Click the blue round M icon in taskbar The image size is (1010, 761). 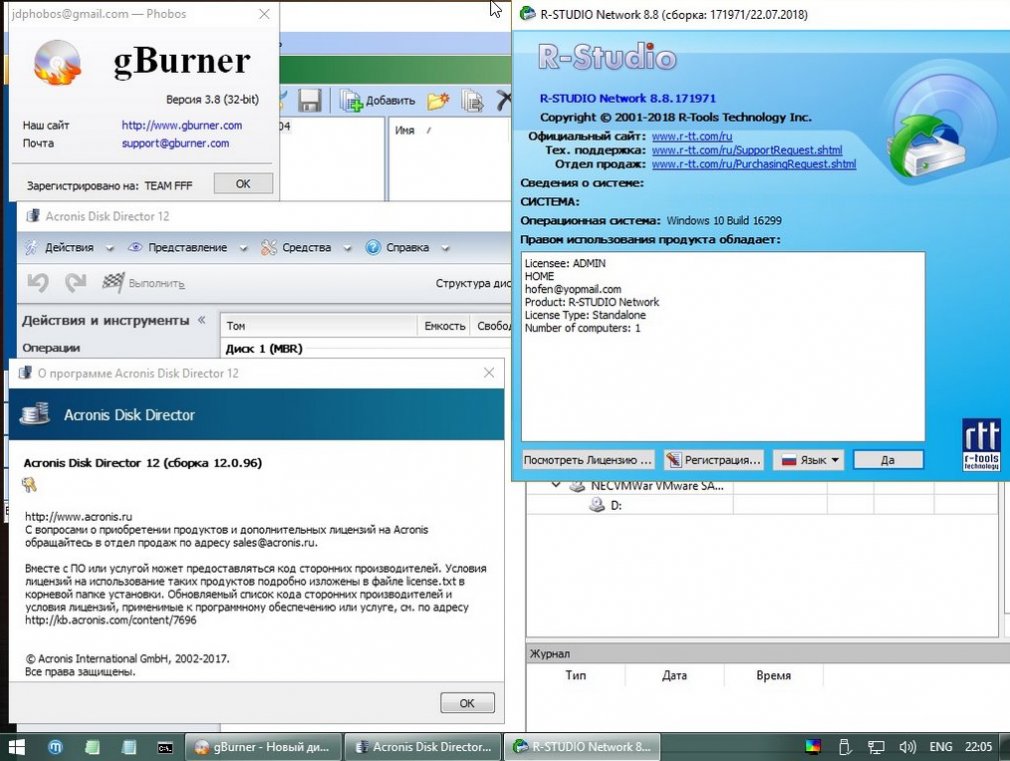tap(55, 747)
